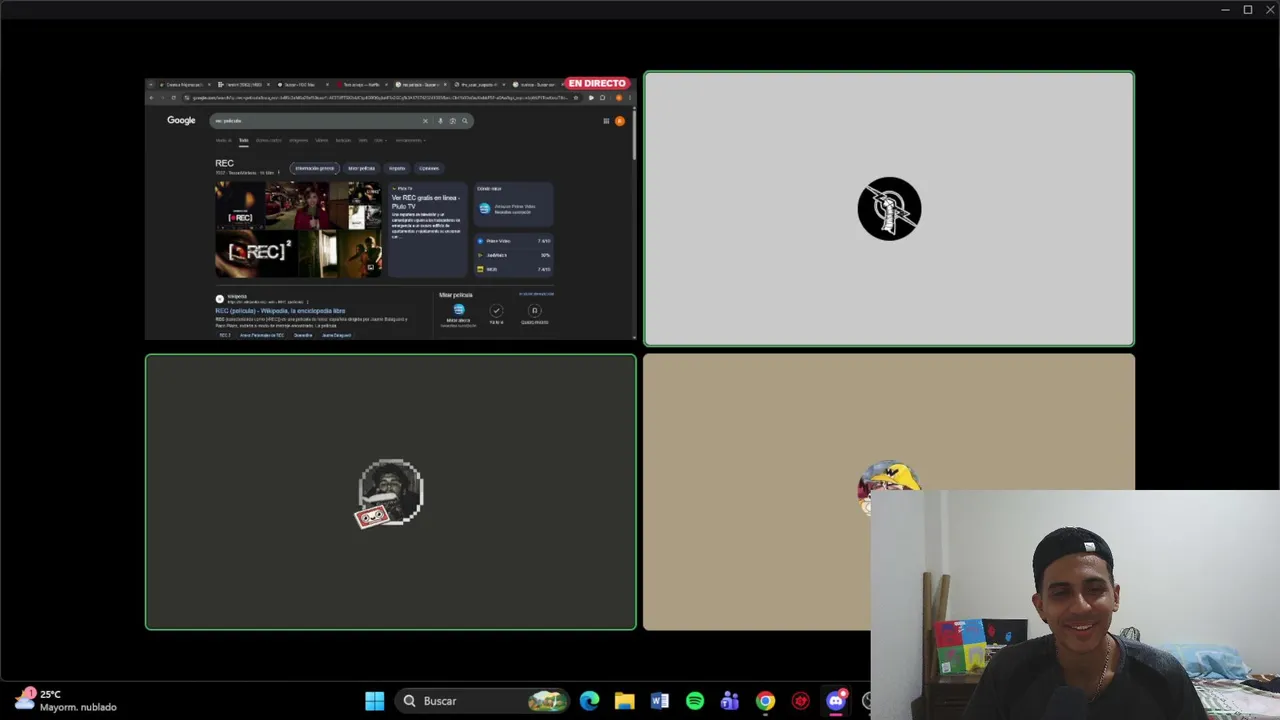Click the Discord icon in the taskbar
This screenshot has width=1280, height=720.
click(x=836, y=701)
